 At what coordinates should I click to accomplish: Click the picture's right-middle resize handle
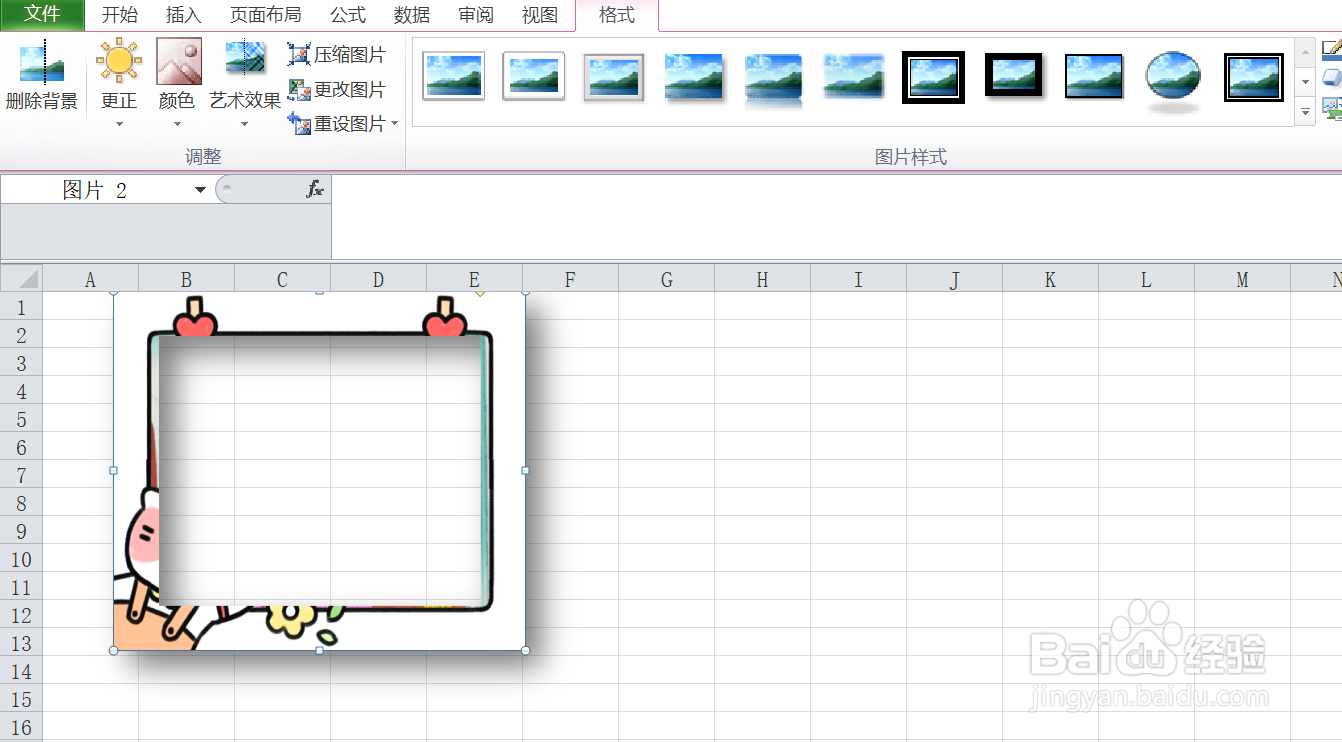(525, 470)
